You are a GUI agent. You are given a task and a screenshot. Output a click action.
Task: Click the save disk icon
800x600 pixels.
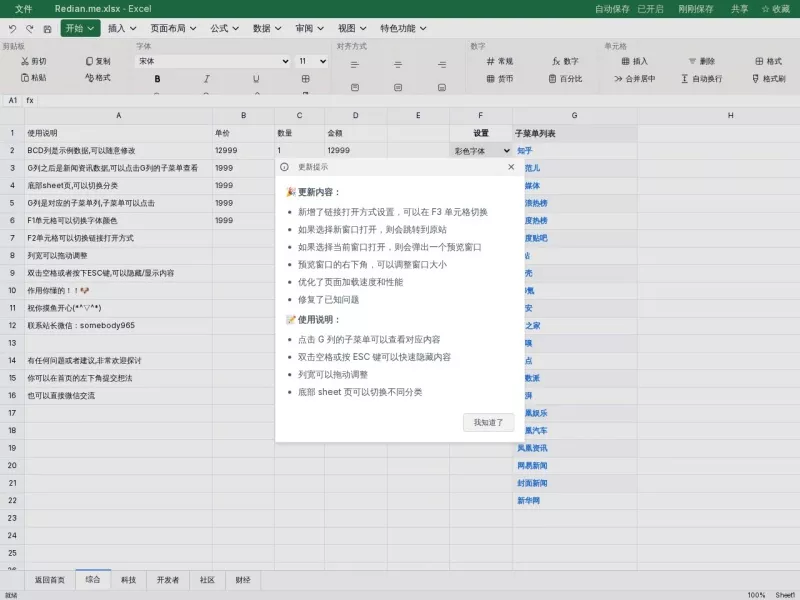tap(47, 29)
